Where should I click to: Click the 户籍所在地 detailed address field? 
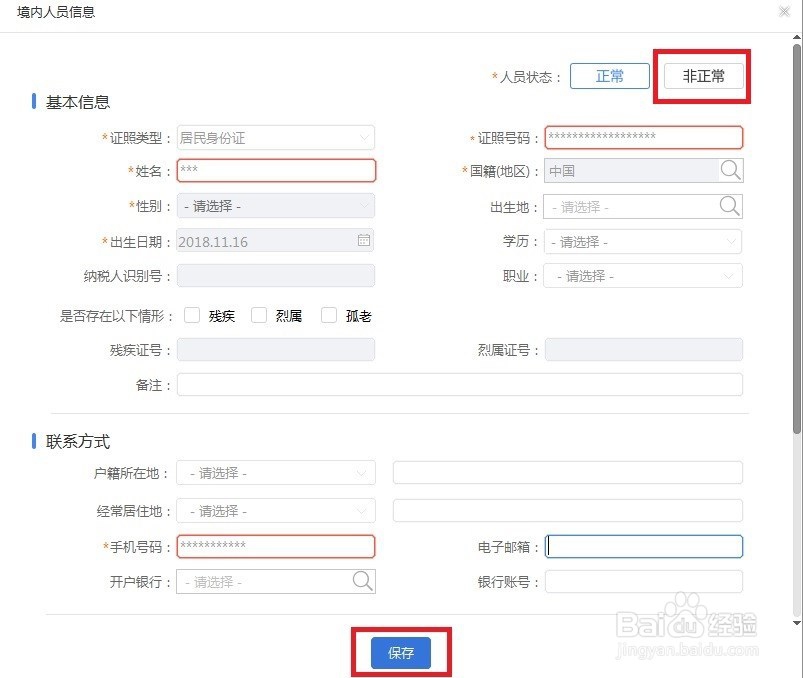click(567, 472)
